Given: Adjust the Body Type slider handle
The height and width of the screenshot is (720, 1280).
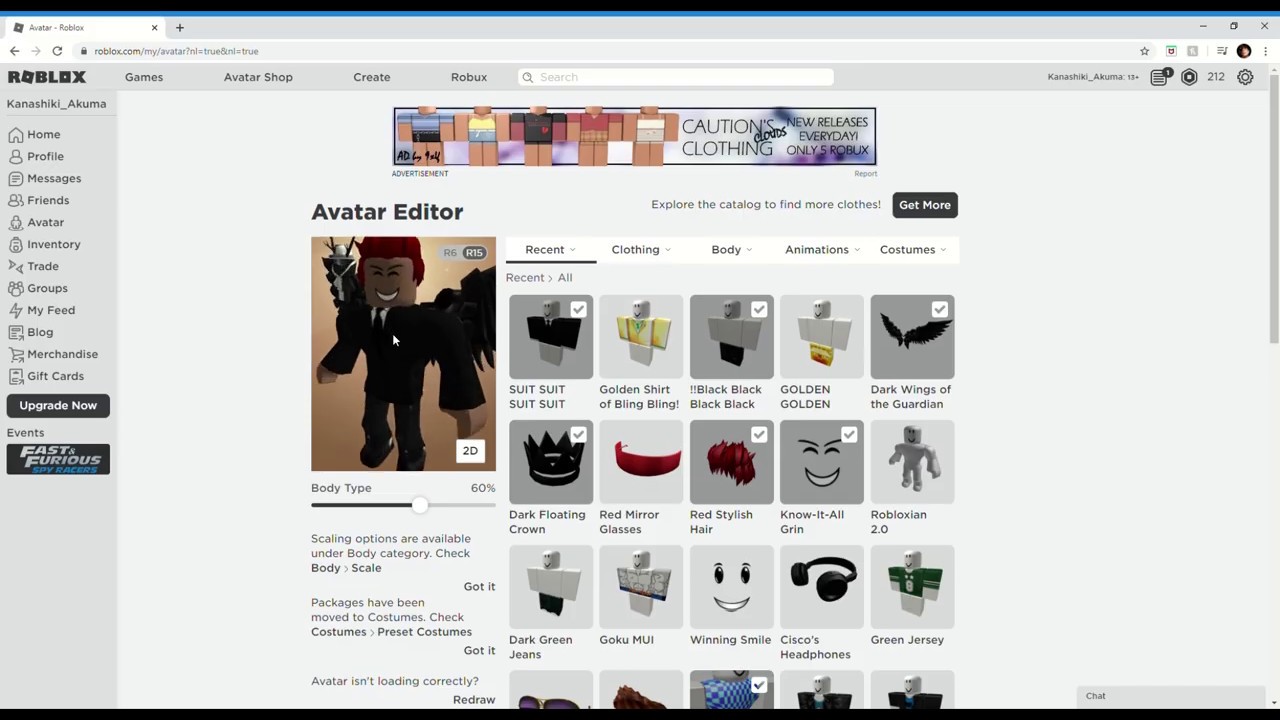Looking at the screenshot, I should tap(420, 505).
